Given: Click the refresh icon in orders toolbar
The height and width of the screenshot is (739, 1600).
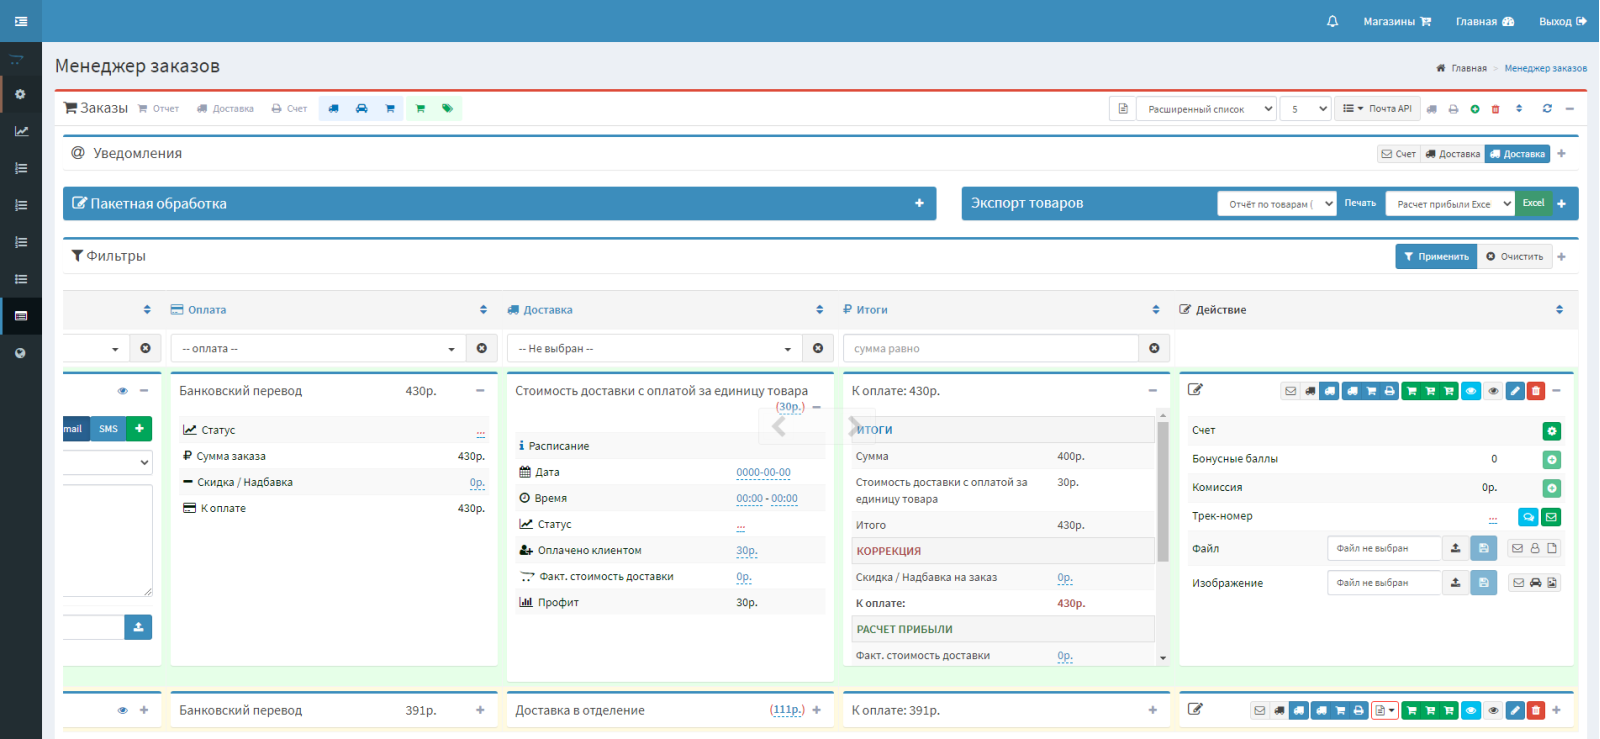Looking at the screenshot, I should (1547, 108).
